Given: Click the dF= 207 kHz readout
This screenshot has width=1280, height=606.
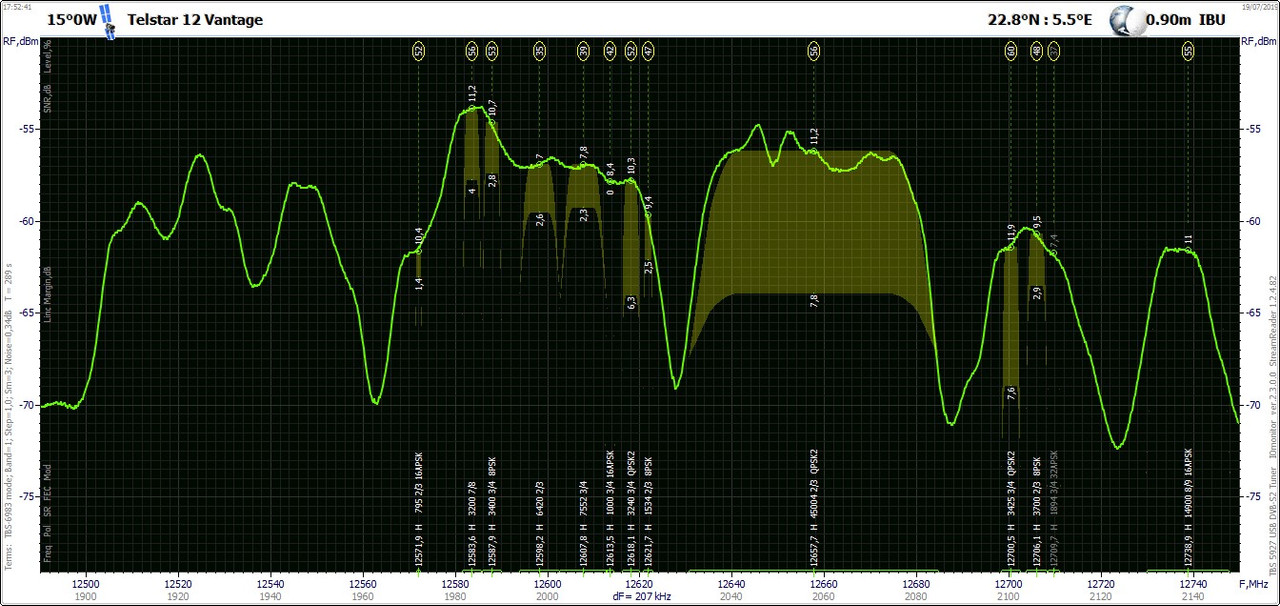Looking at the screenshot, I should tap(640, 595).
